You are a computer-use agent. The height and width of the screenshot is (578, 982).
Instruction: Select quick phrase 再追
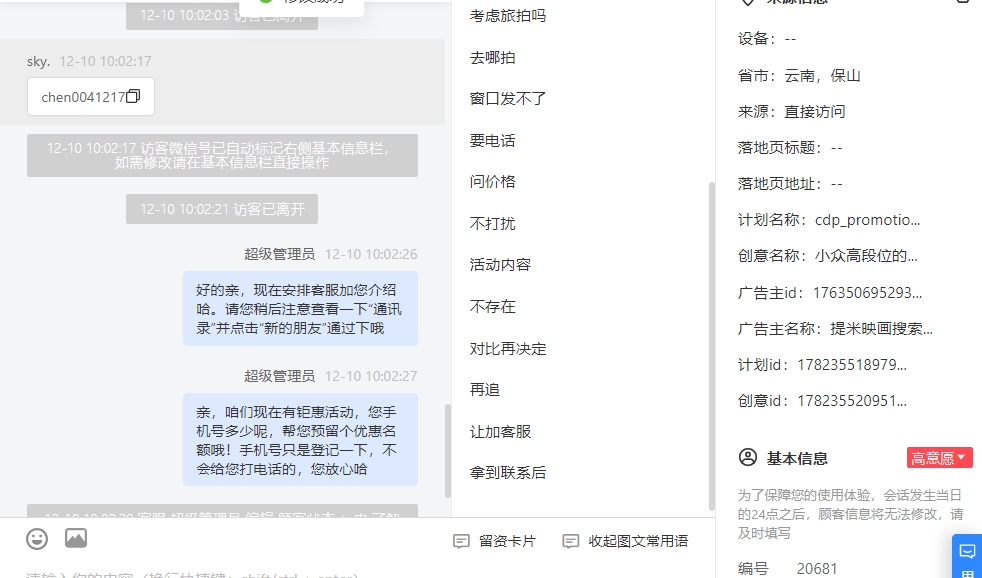tap(485, 390)
